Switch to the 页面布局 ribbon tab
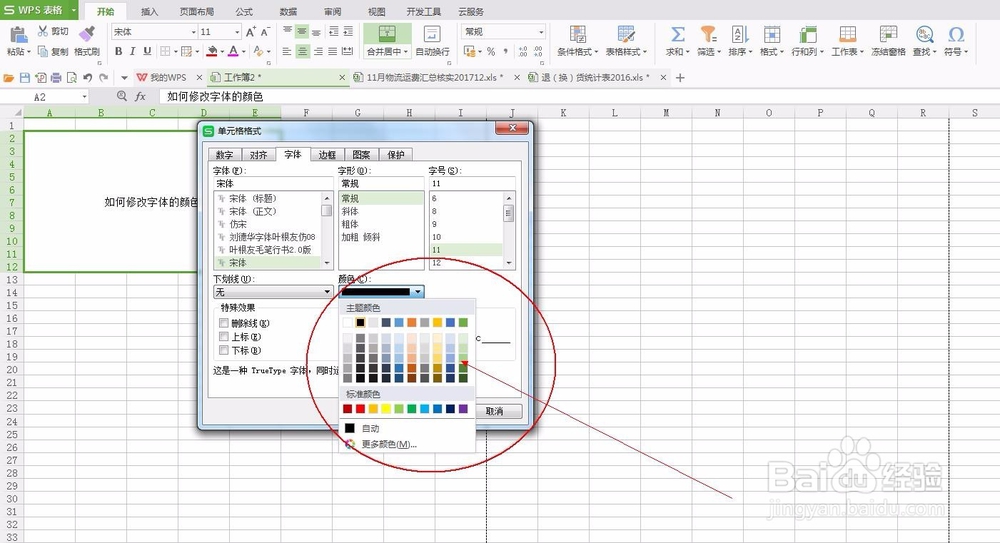Viewport: 1000px width, 543px height. pos(196,11)
